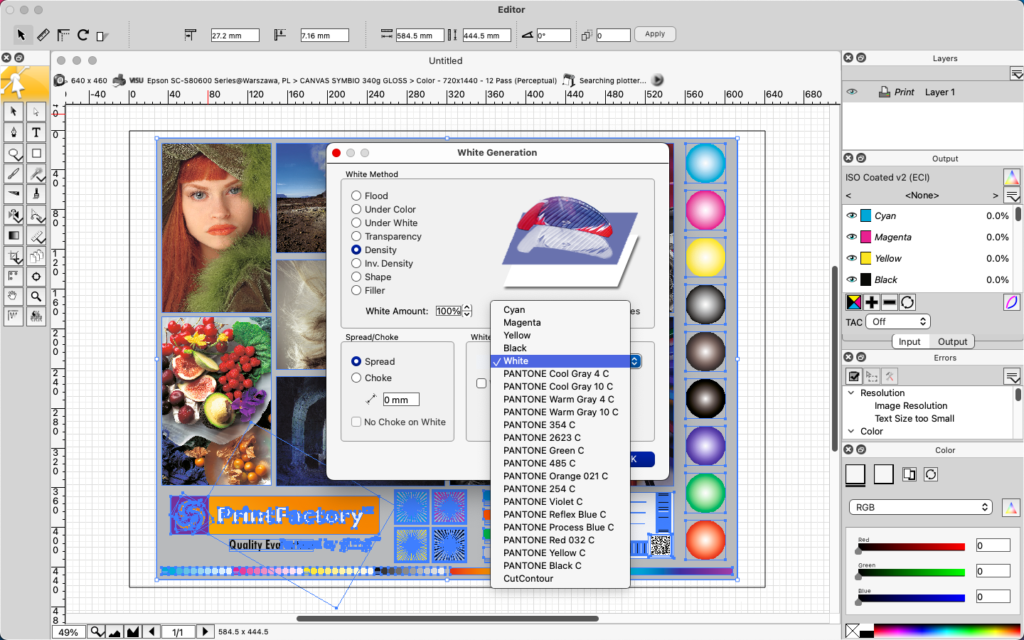Select the Rectangle shape tool

tap(36, 153)
